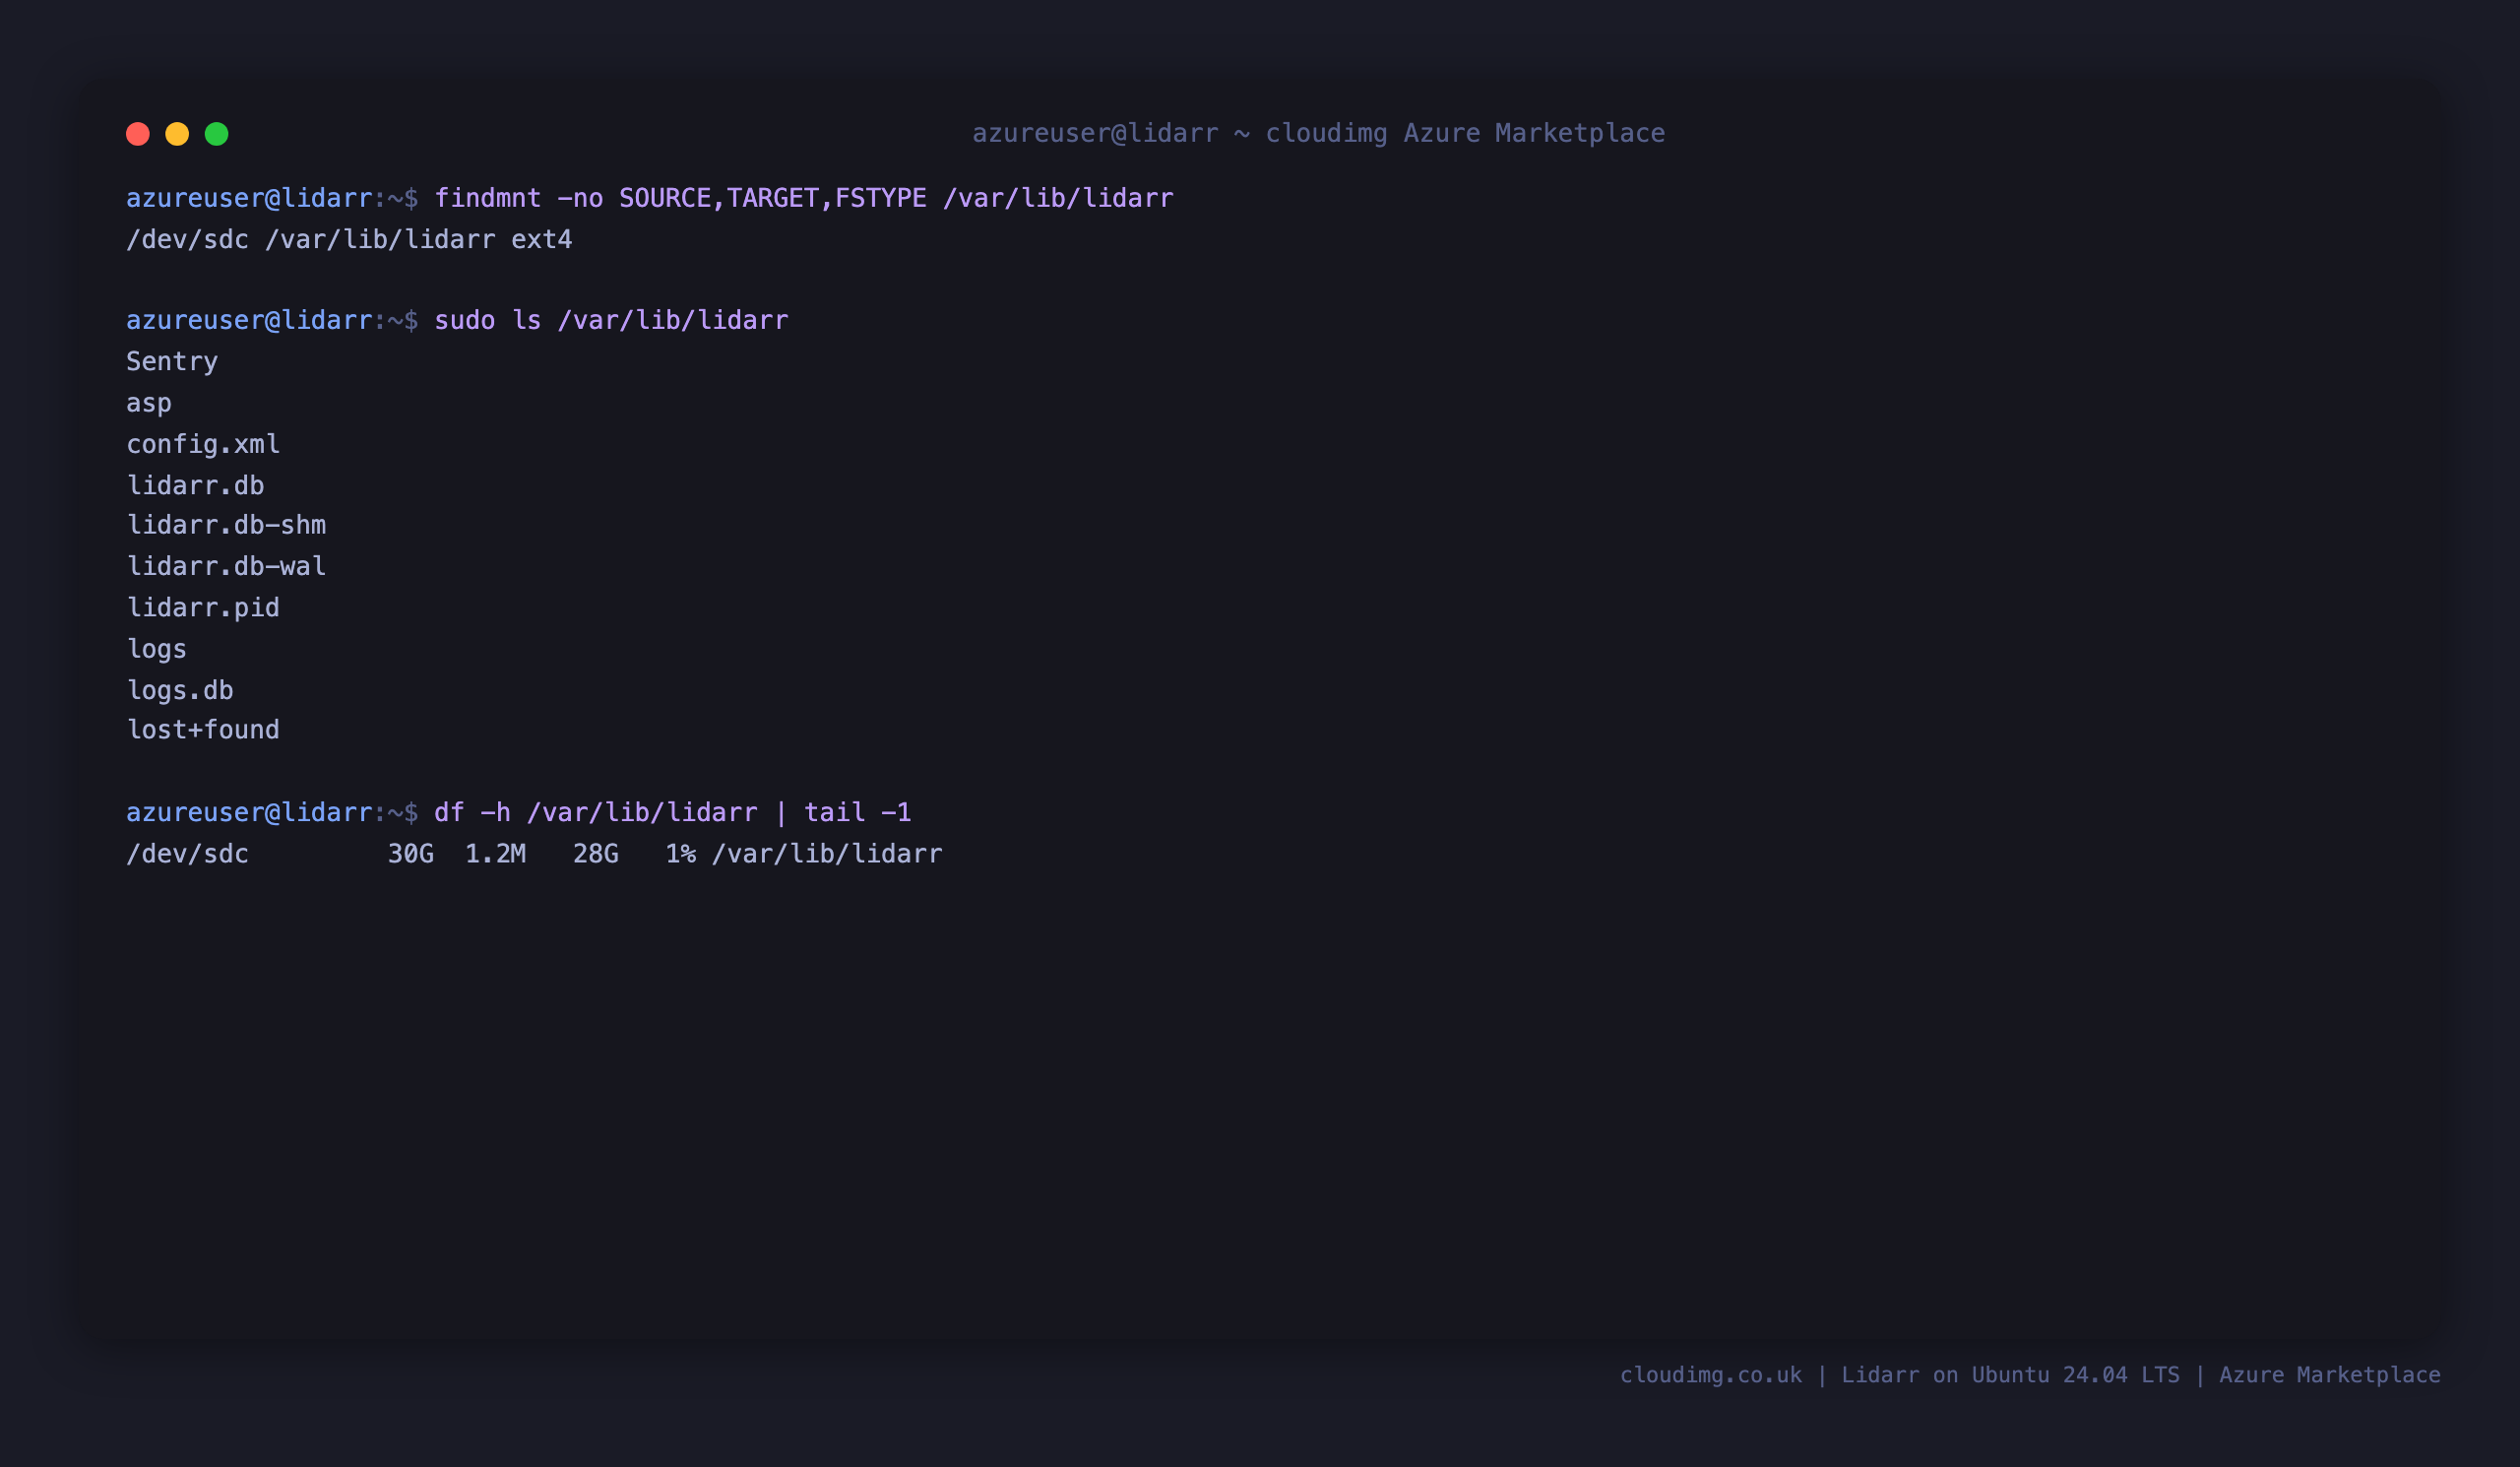Click the '1.2M' used value
2520x1467 pixels.
point(496,854)
